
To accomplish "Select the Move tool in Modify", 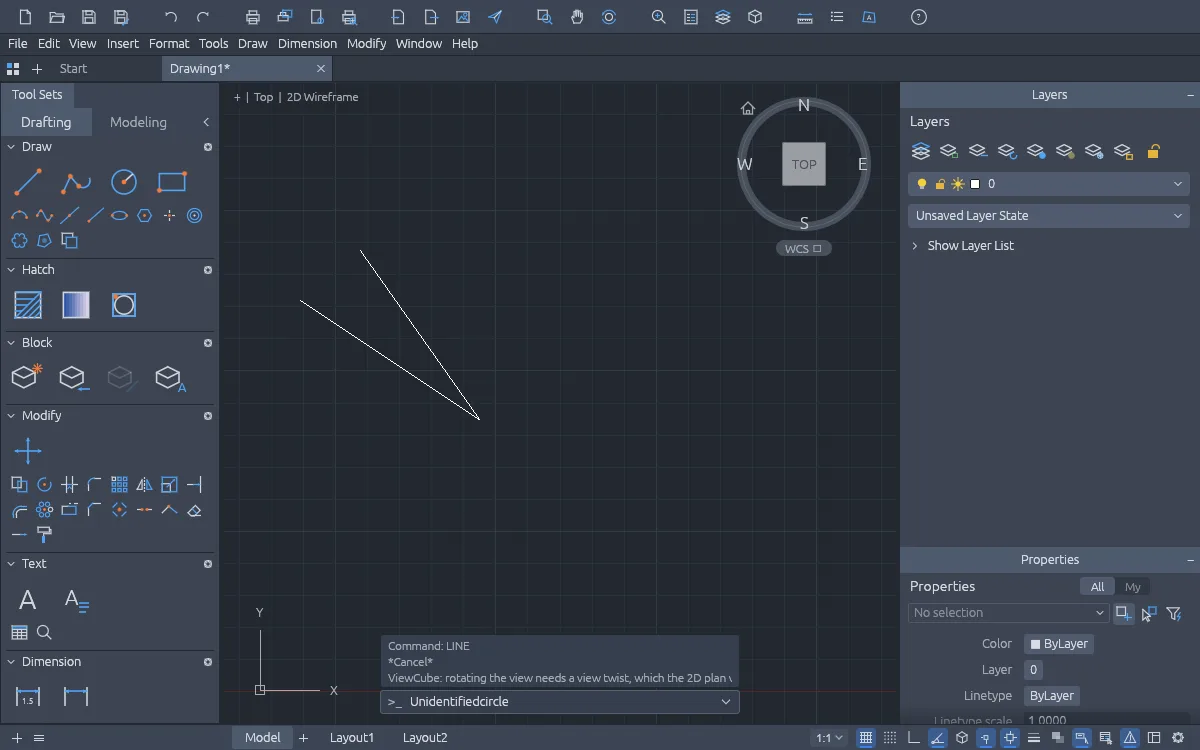I will tap(28, 451).
